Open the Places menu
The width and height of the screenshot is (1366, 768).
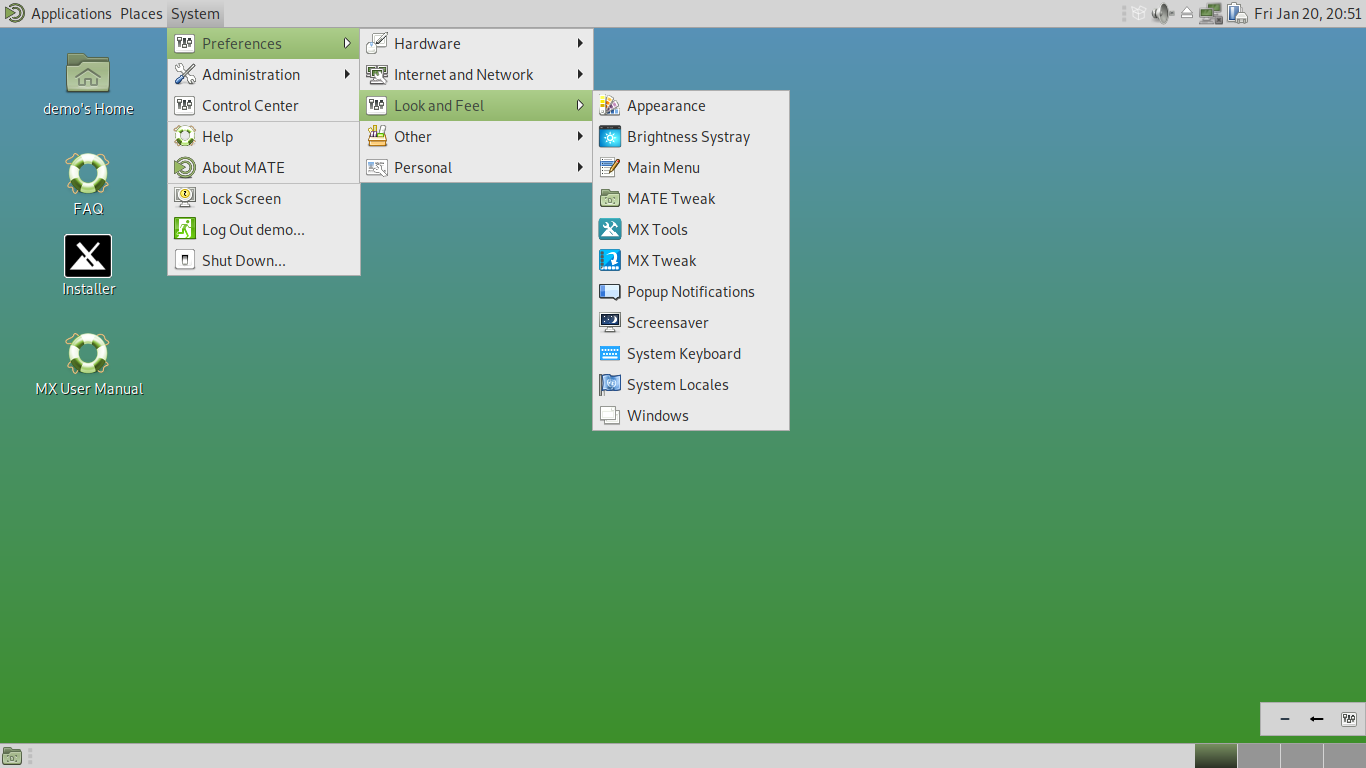click(141, 14)
